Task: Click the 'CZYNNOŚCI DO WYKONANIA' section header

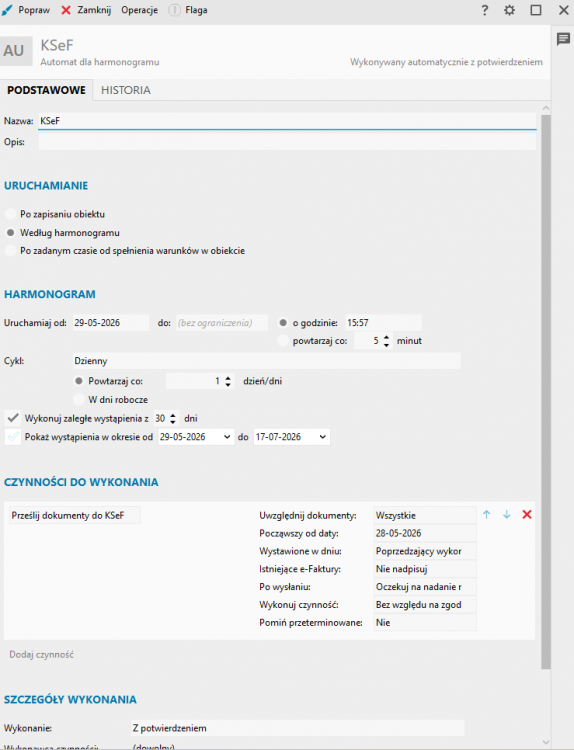Action: pyautogui.click(x=81, y=482)
